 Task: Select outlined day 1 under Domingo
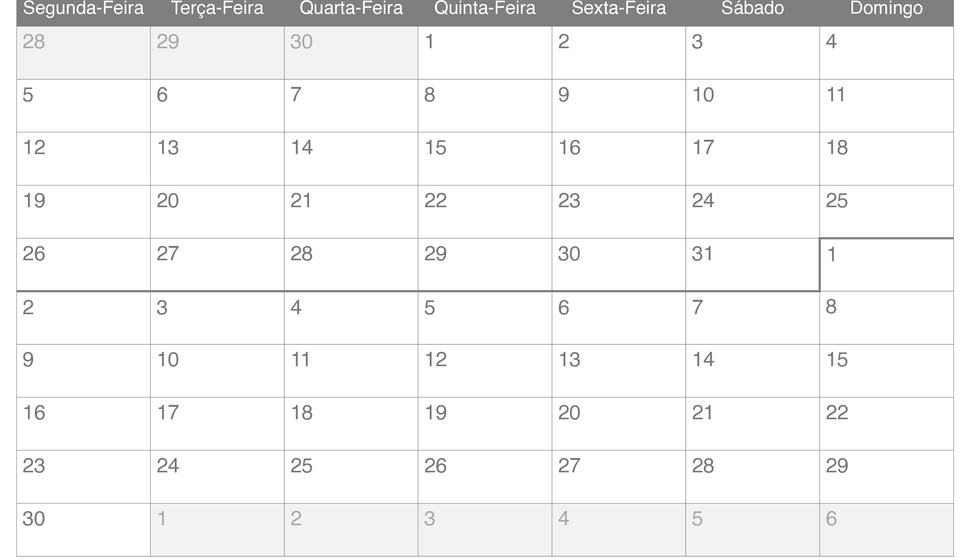(886, 265)
